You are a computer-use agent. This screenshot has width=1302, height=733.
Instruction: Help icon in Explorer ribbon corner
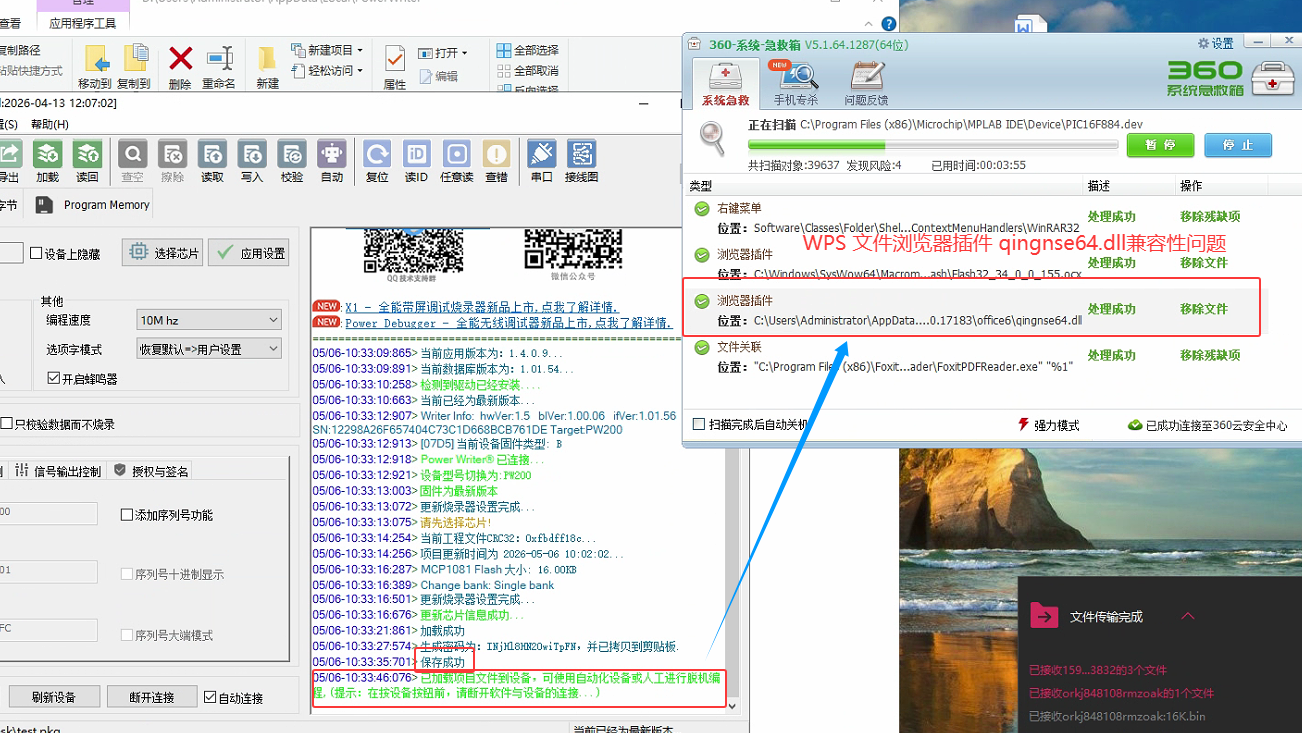pos(889,24)
